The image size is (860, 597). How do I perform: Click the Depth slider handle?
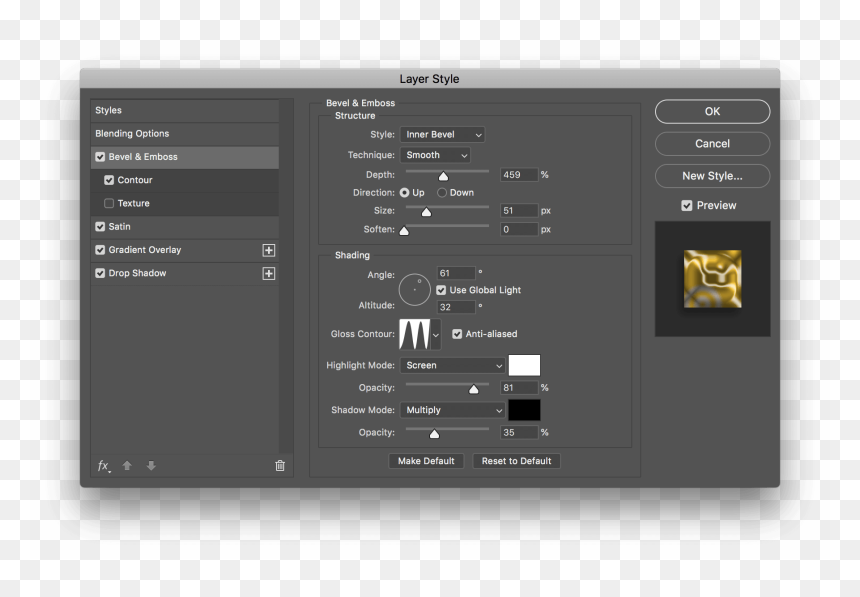click(443, 176)
